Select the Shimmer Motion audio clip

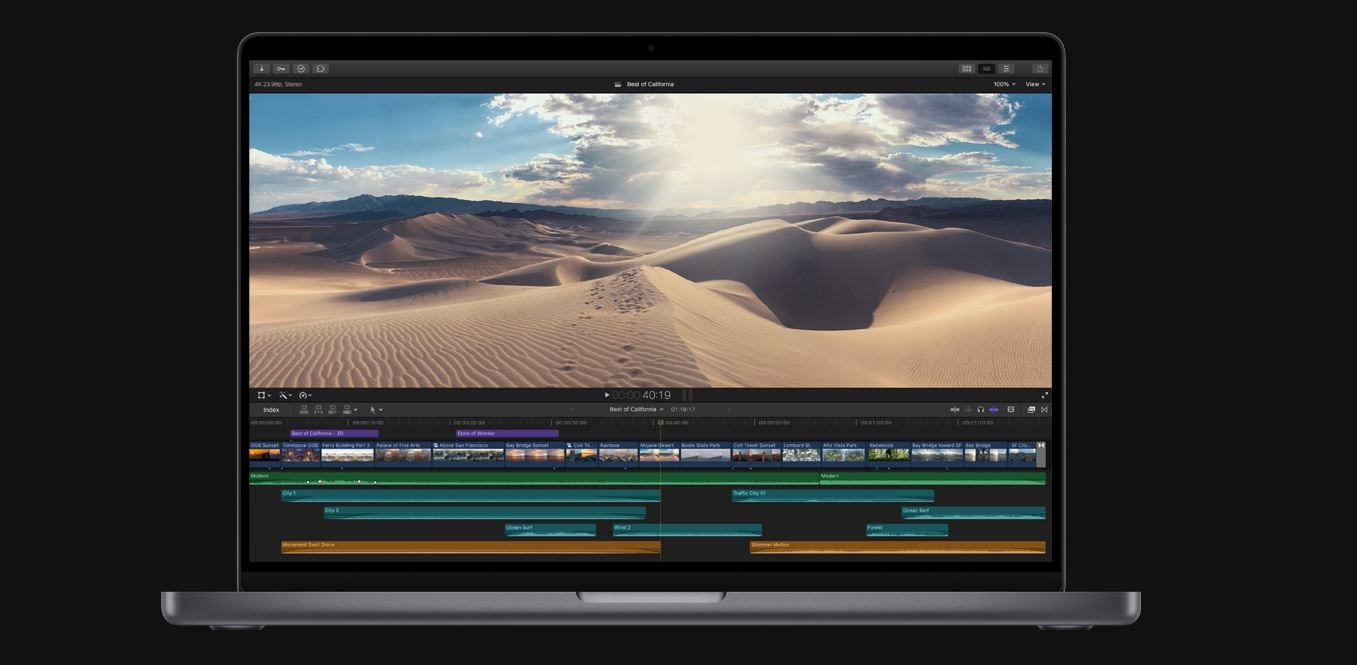click(897, 547)
